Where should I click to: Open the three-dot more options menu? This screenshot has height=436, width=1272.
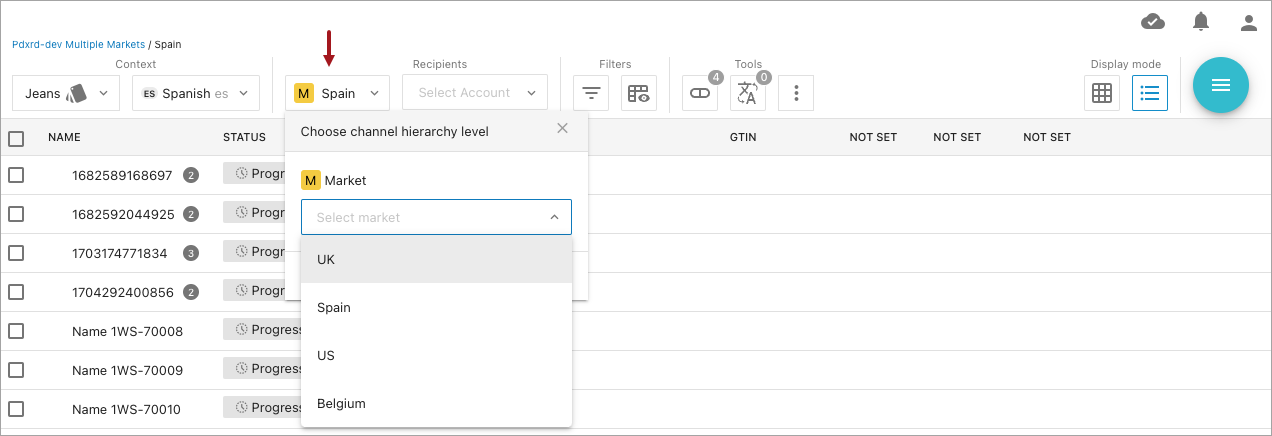796,93
